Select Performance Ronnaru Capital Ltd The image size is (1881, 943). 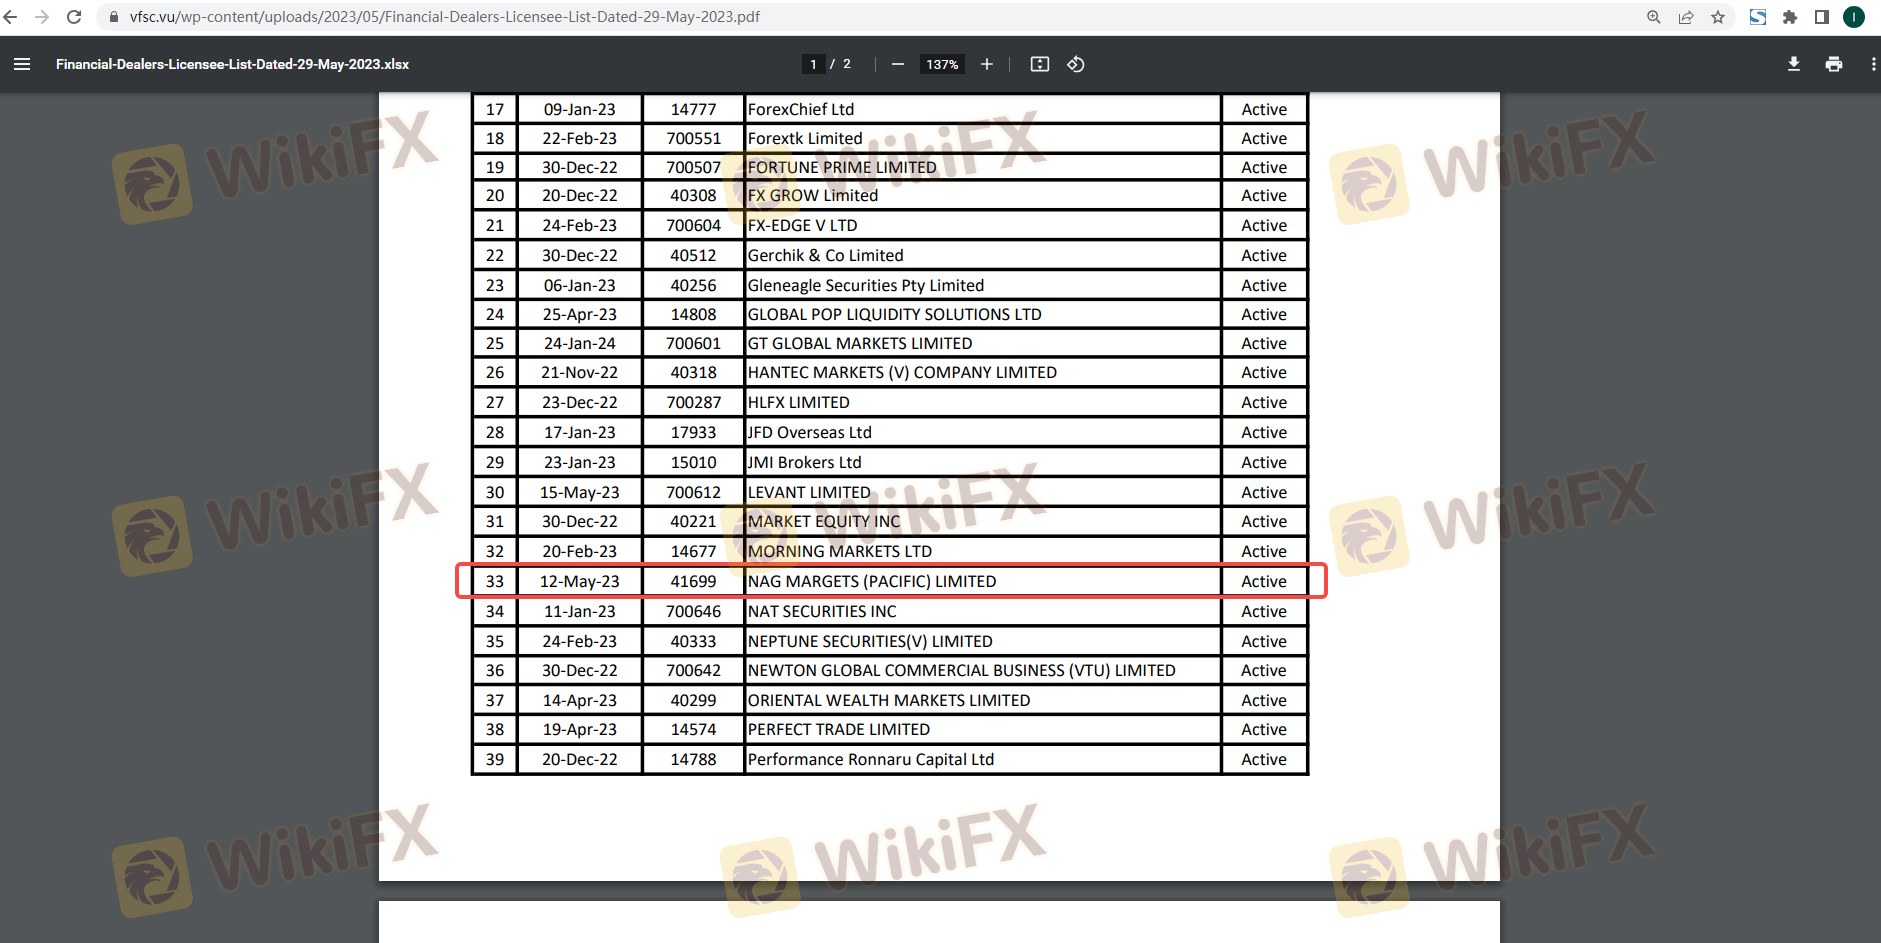871,759
